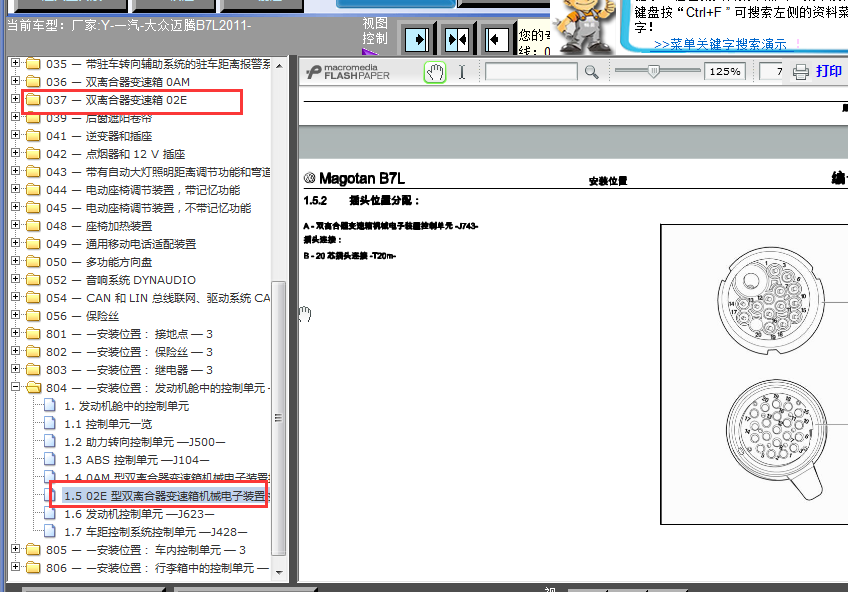848x592 pixels.
Task: Select the FlashPaper text selection tool
Action: click(462, 72)
